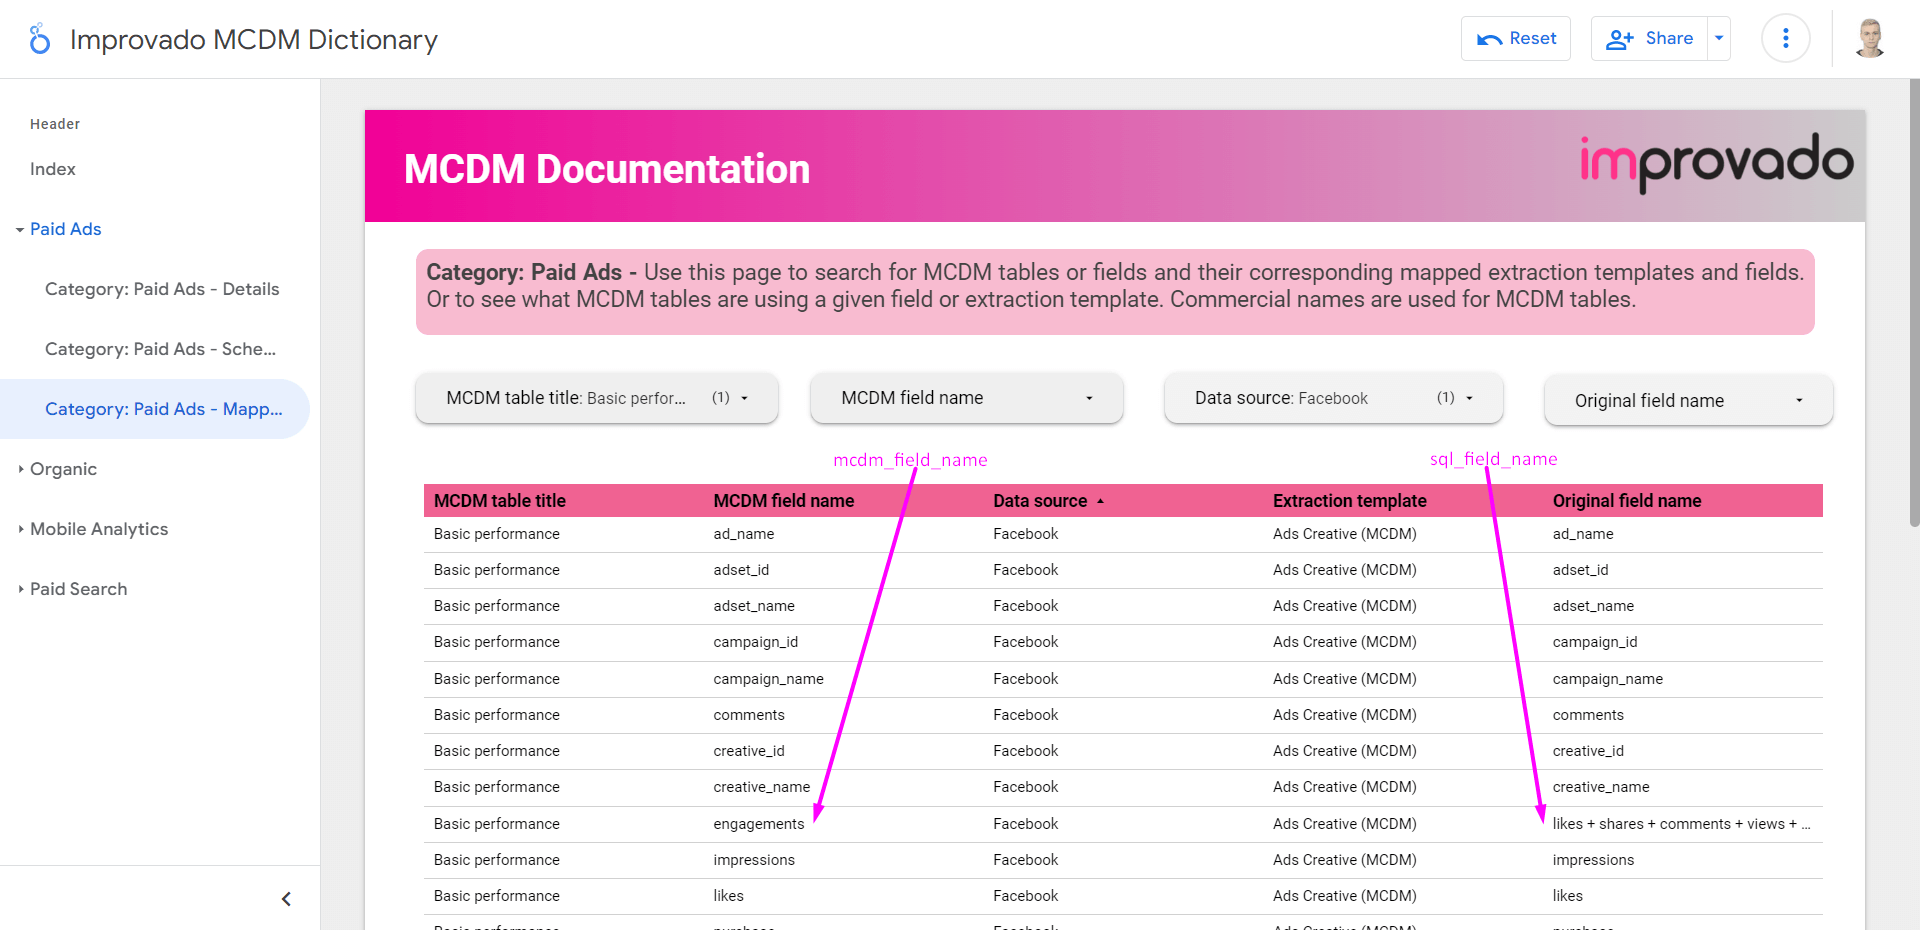Click the user profile avatar
Viewport: 1920px width, 930px height.
(x=1868, y=38)
